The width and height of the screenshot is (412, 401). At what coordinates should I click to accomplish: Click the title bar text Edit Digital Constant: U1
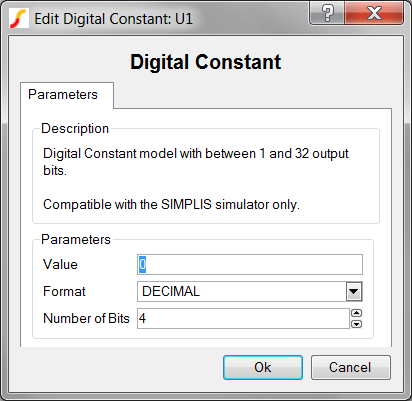[114, 19]
